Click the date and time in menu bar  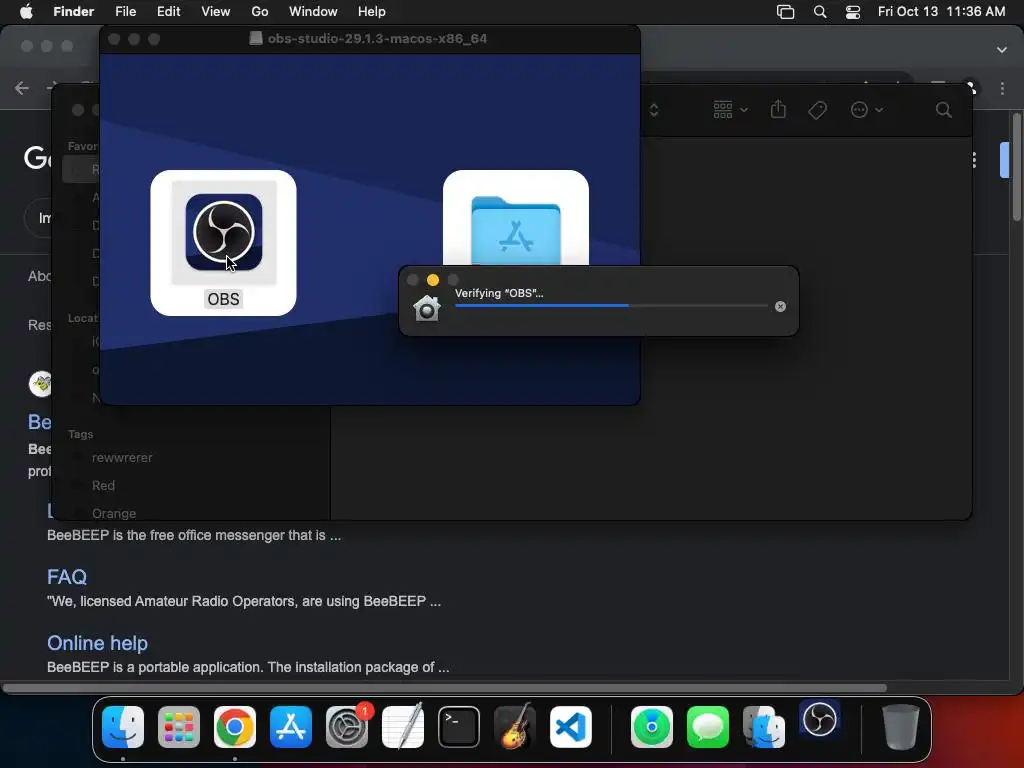(941, 12)
